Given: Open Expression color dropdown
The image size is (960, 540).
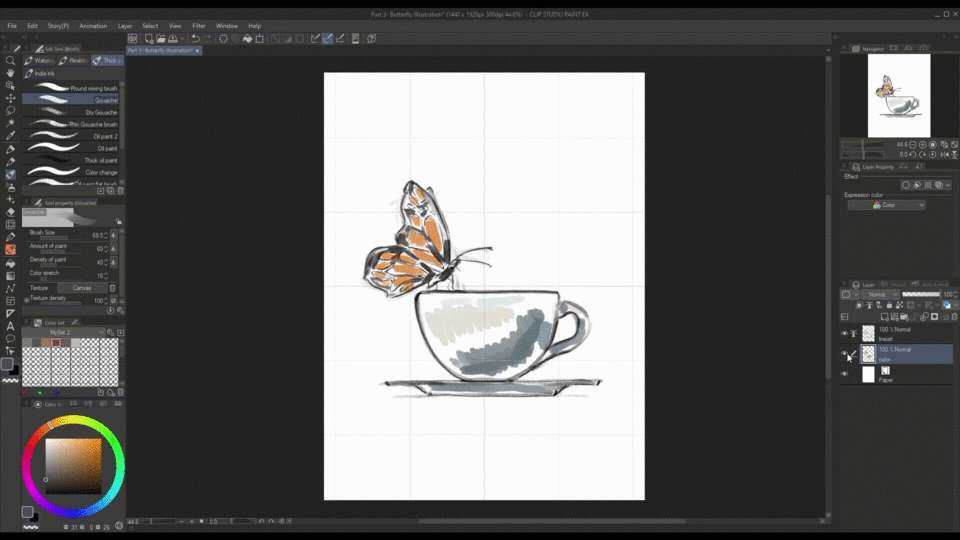Looking at the screenshot, I should click(887, 205).
